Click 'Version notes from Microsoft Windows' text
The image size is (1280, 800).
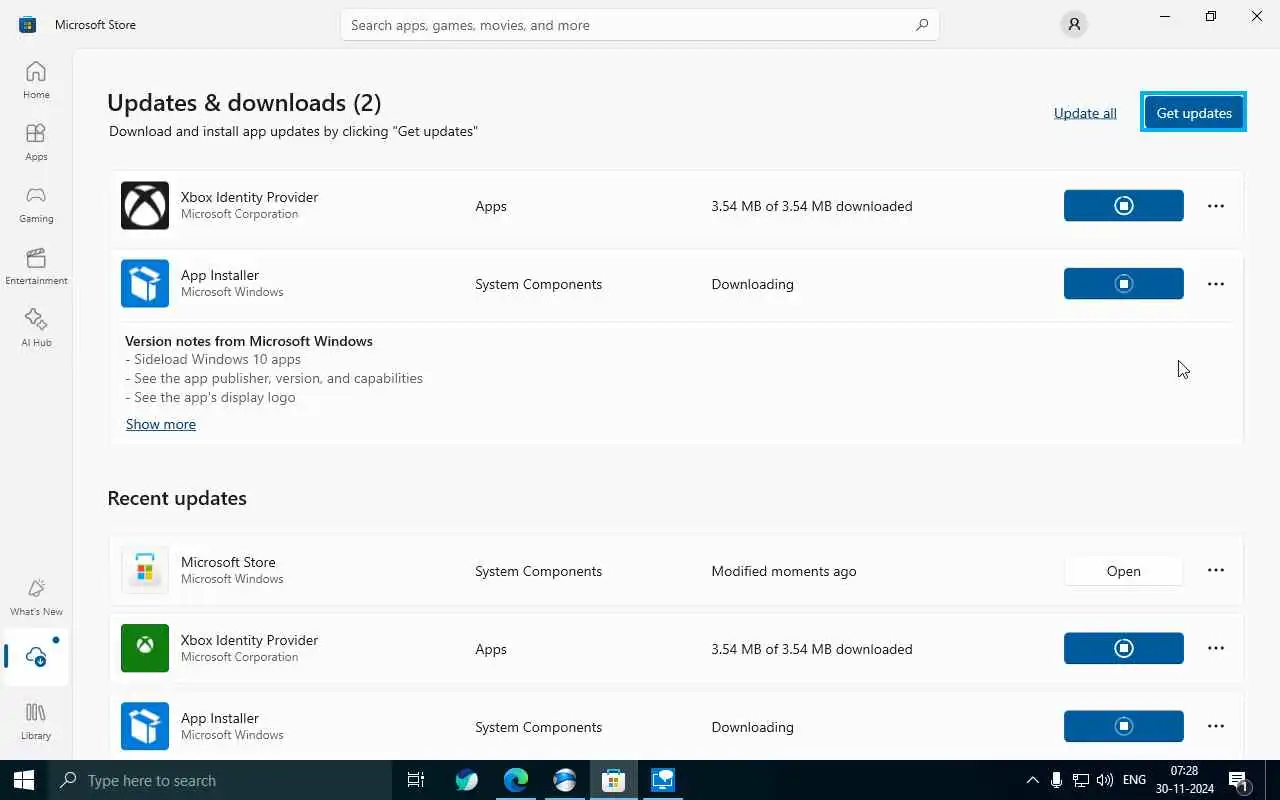coord(249,341)
